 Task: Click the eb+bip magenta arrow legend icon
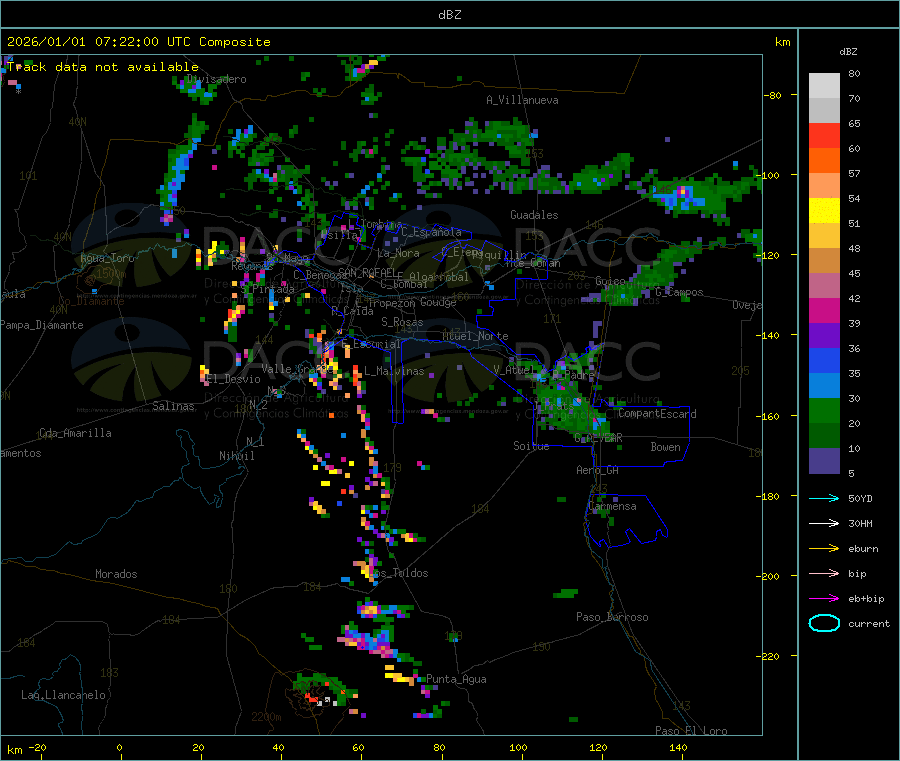824,598
